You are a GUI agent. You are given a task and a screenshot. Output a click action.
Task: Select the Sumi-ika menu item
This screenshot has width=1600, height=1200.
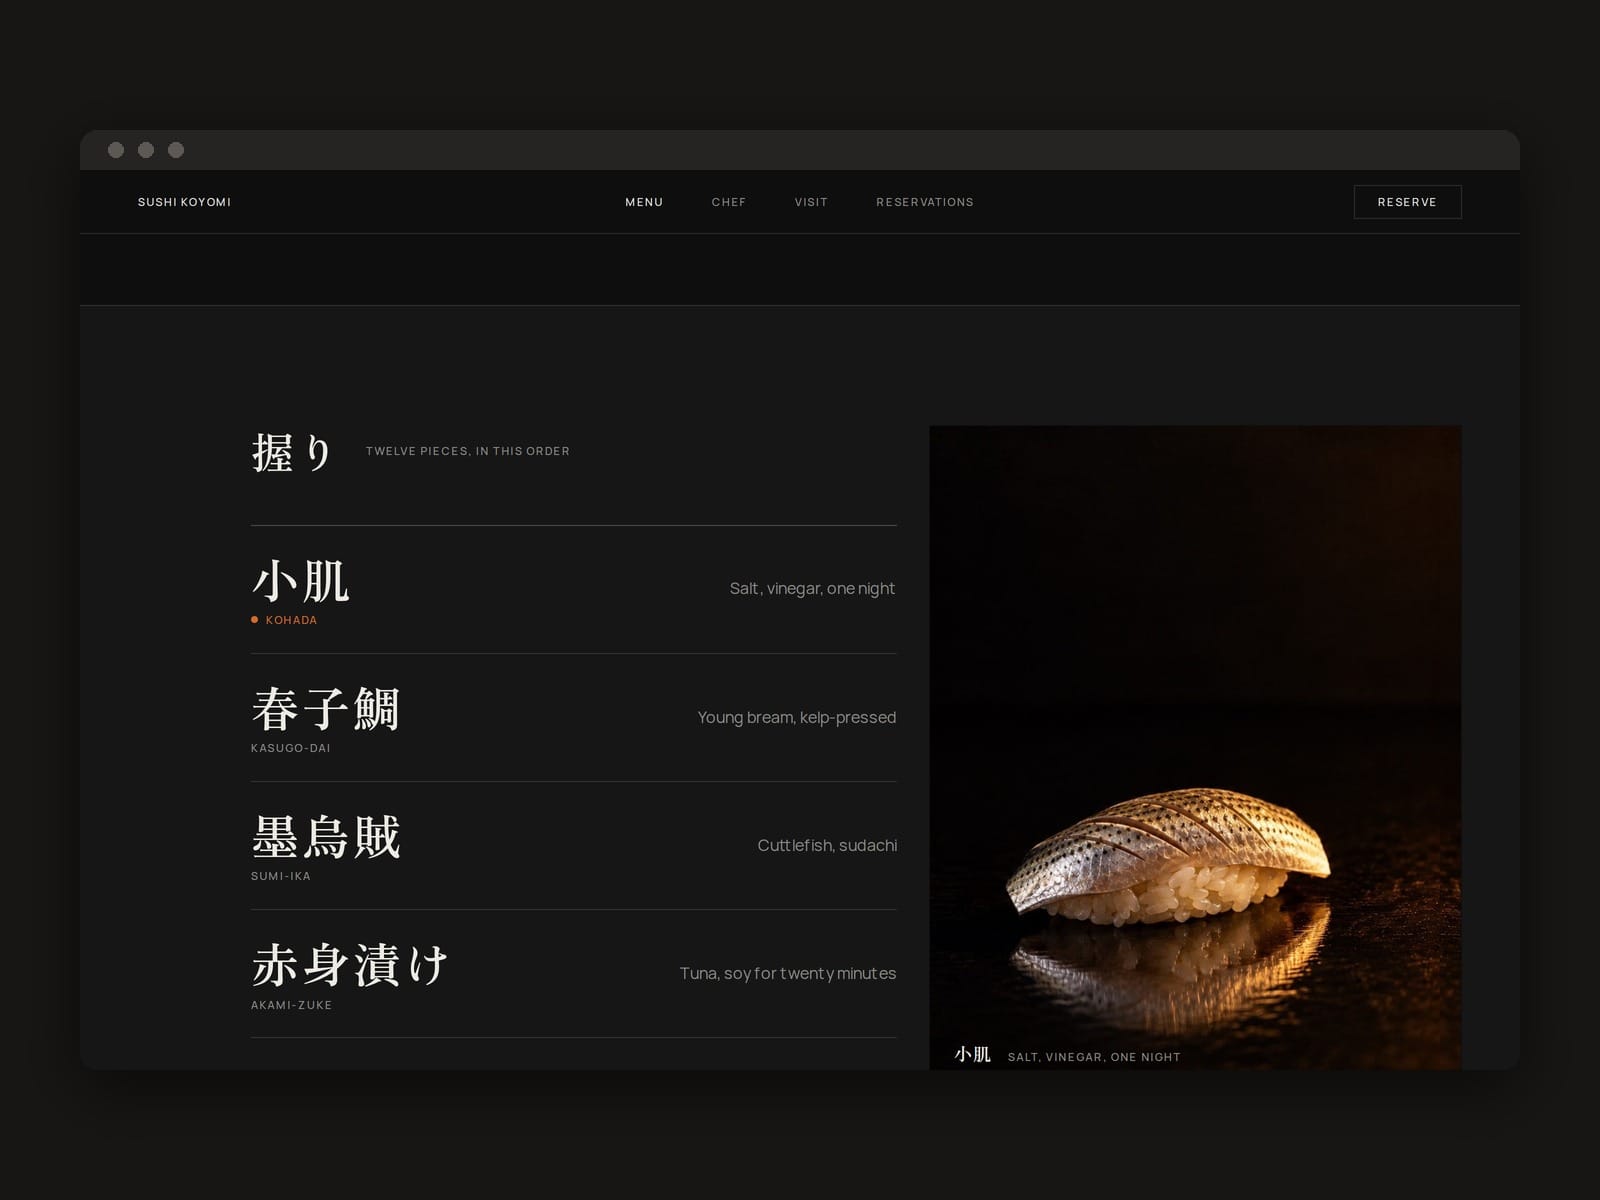coord(573,846)
